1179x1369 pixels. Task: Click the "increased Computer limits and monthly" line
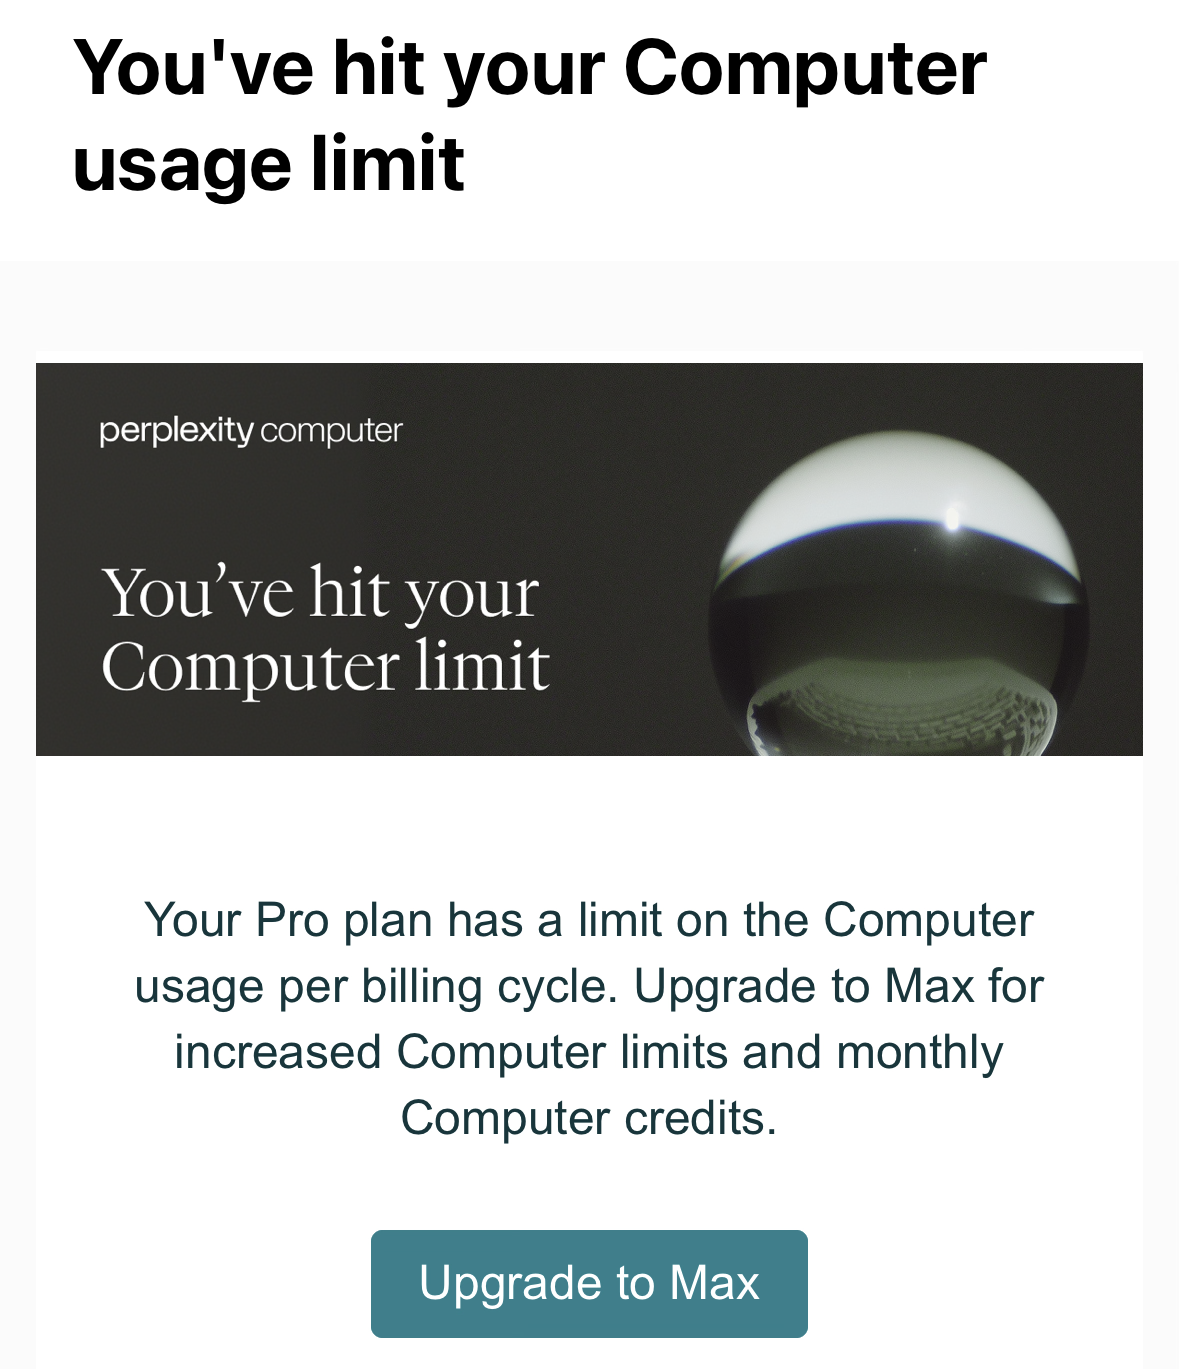coord(589,1052)
